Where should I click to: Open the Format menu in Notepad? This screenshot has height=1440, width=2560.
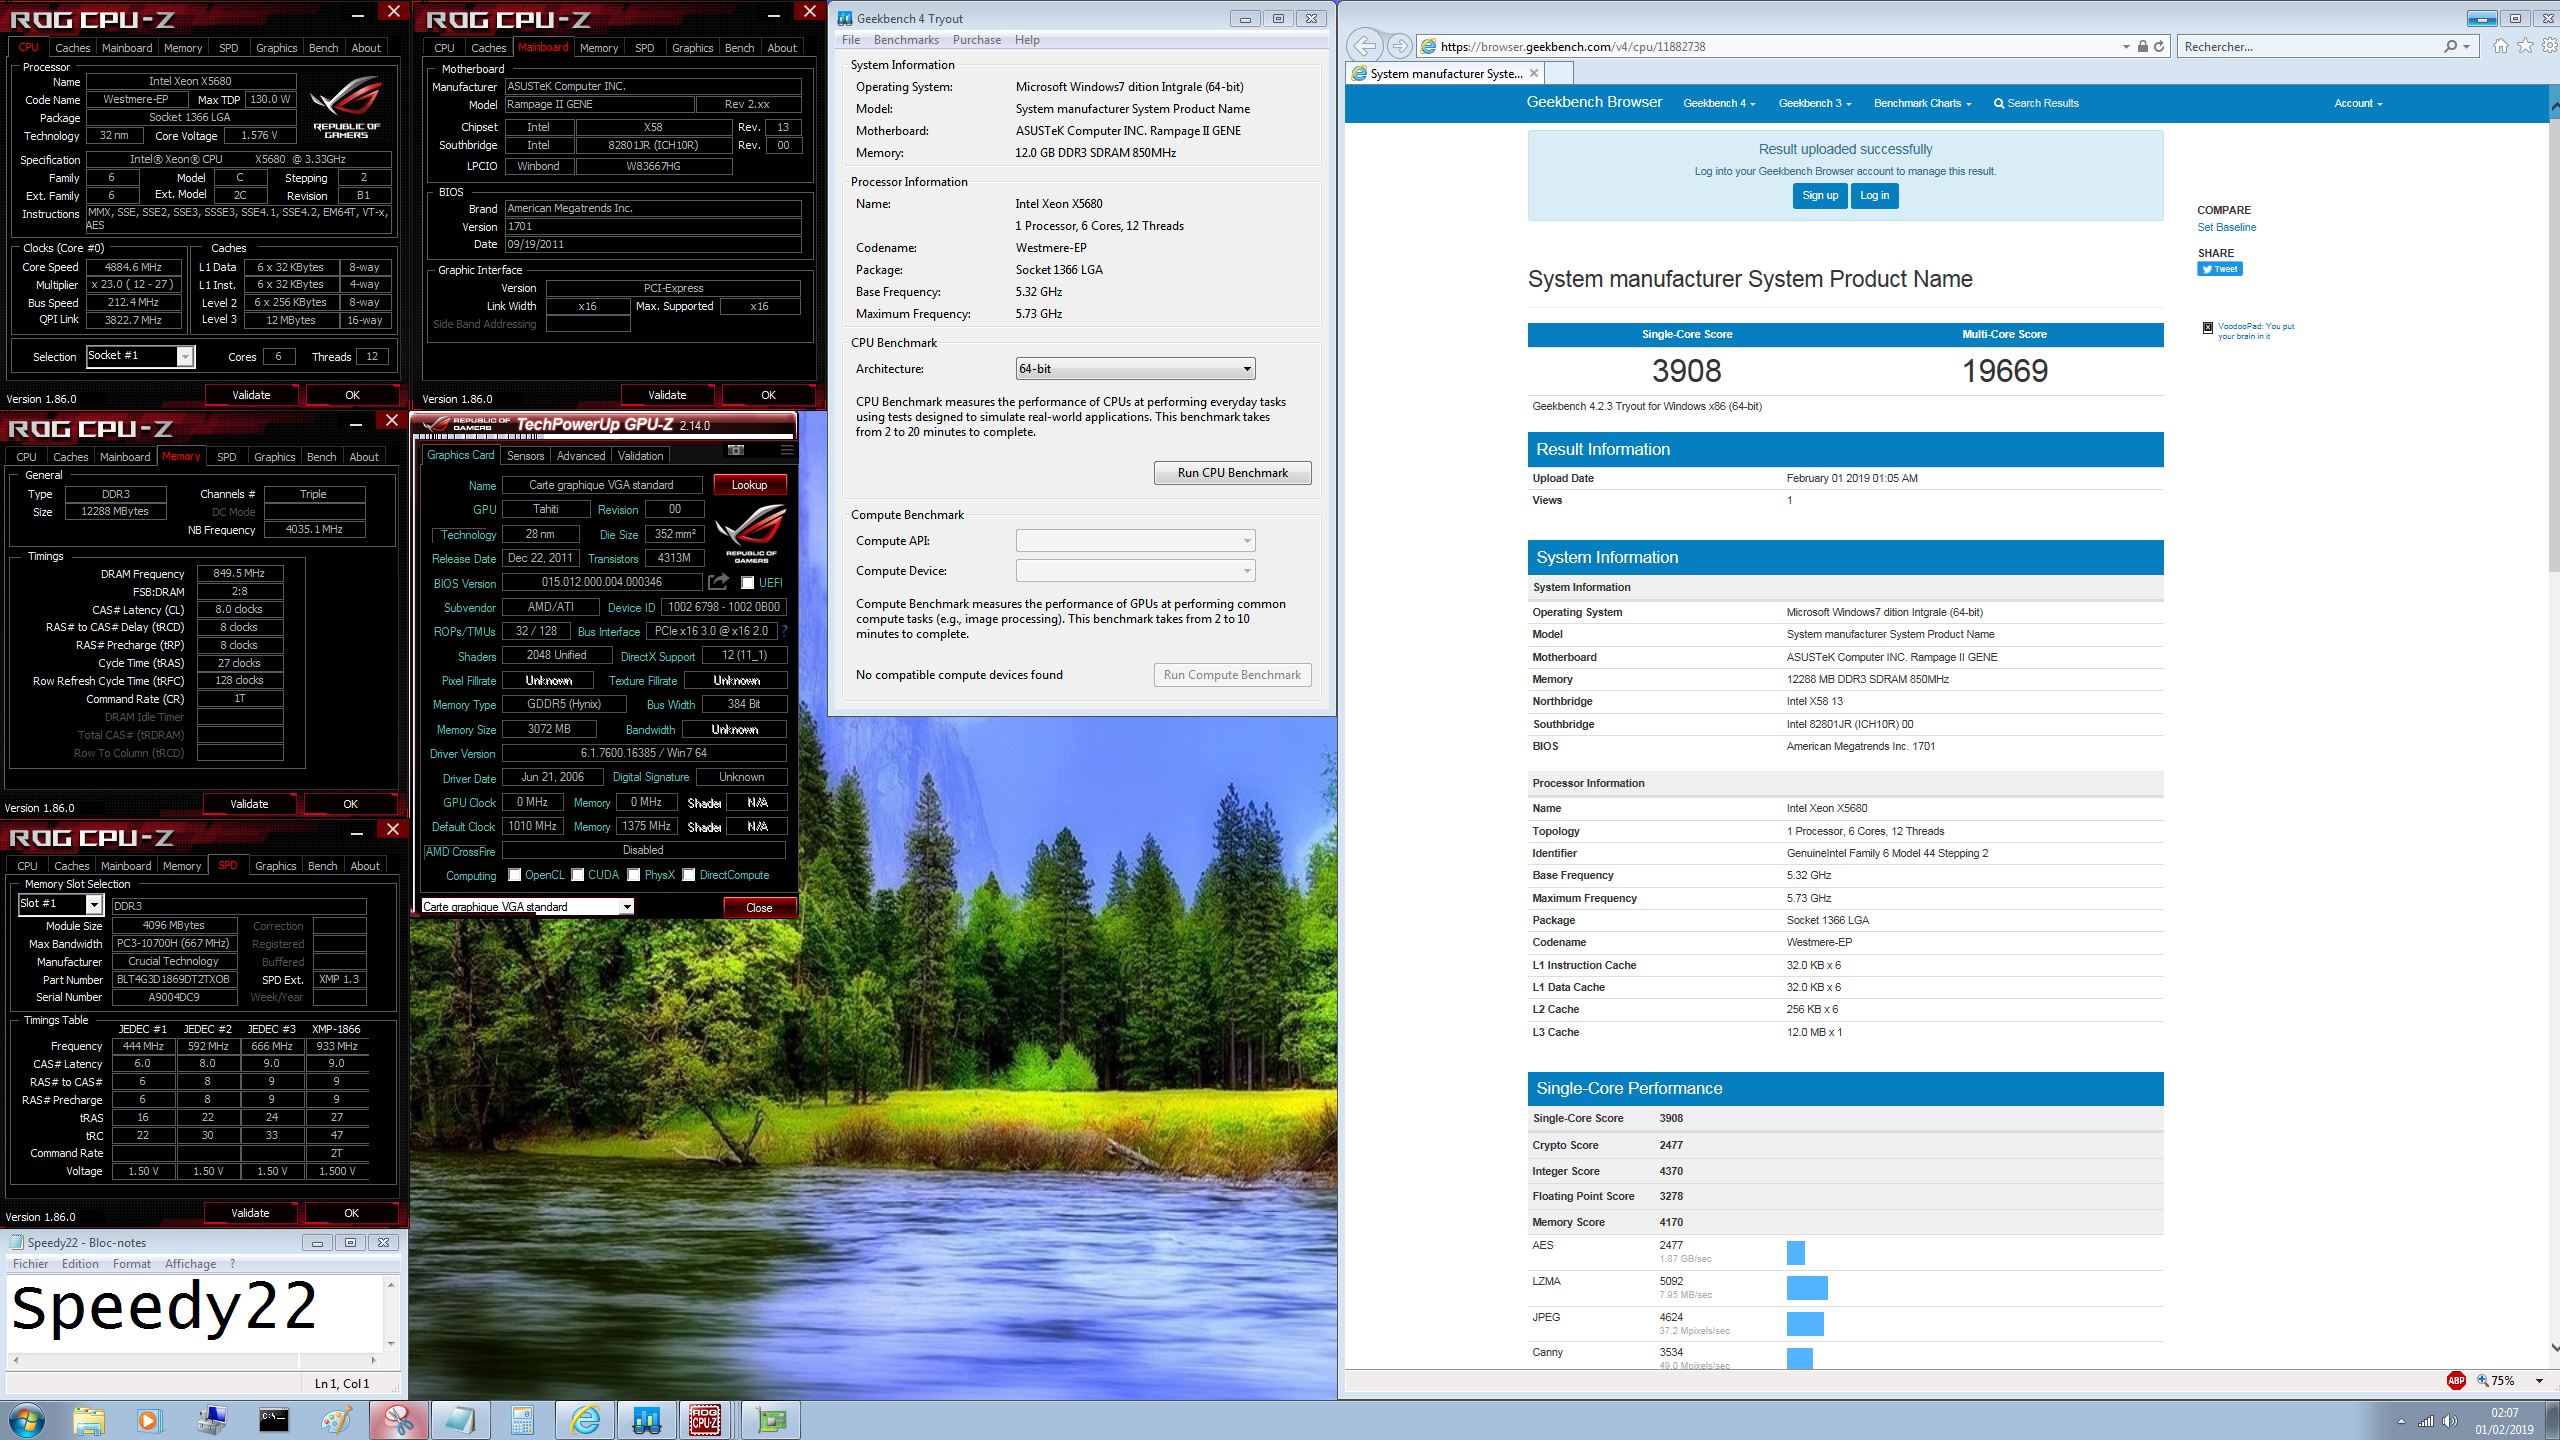pos(132,1264)
